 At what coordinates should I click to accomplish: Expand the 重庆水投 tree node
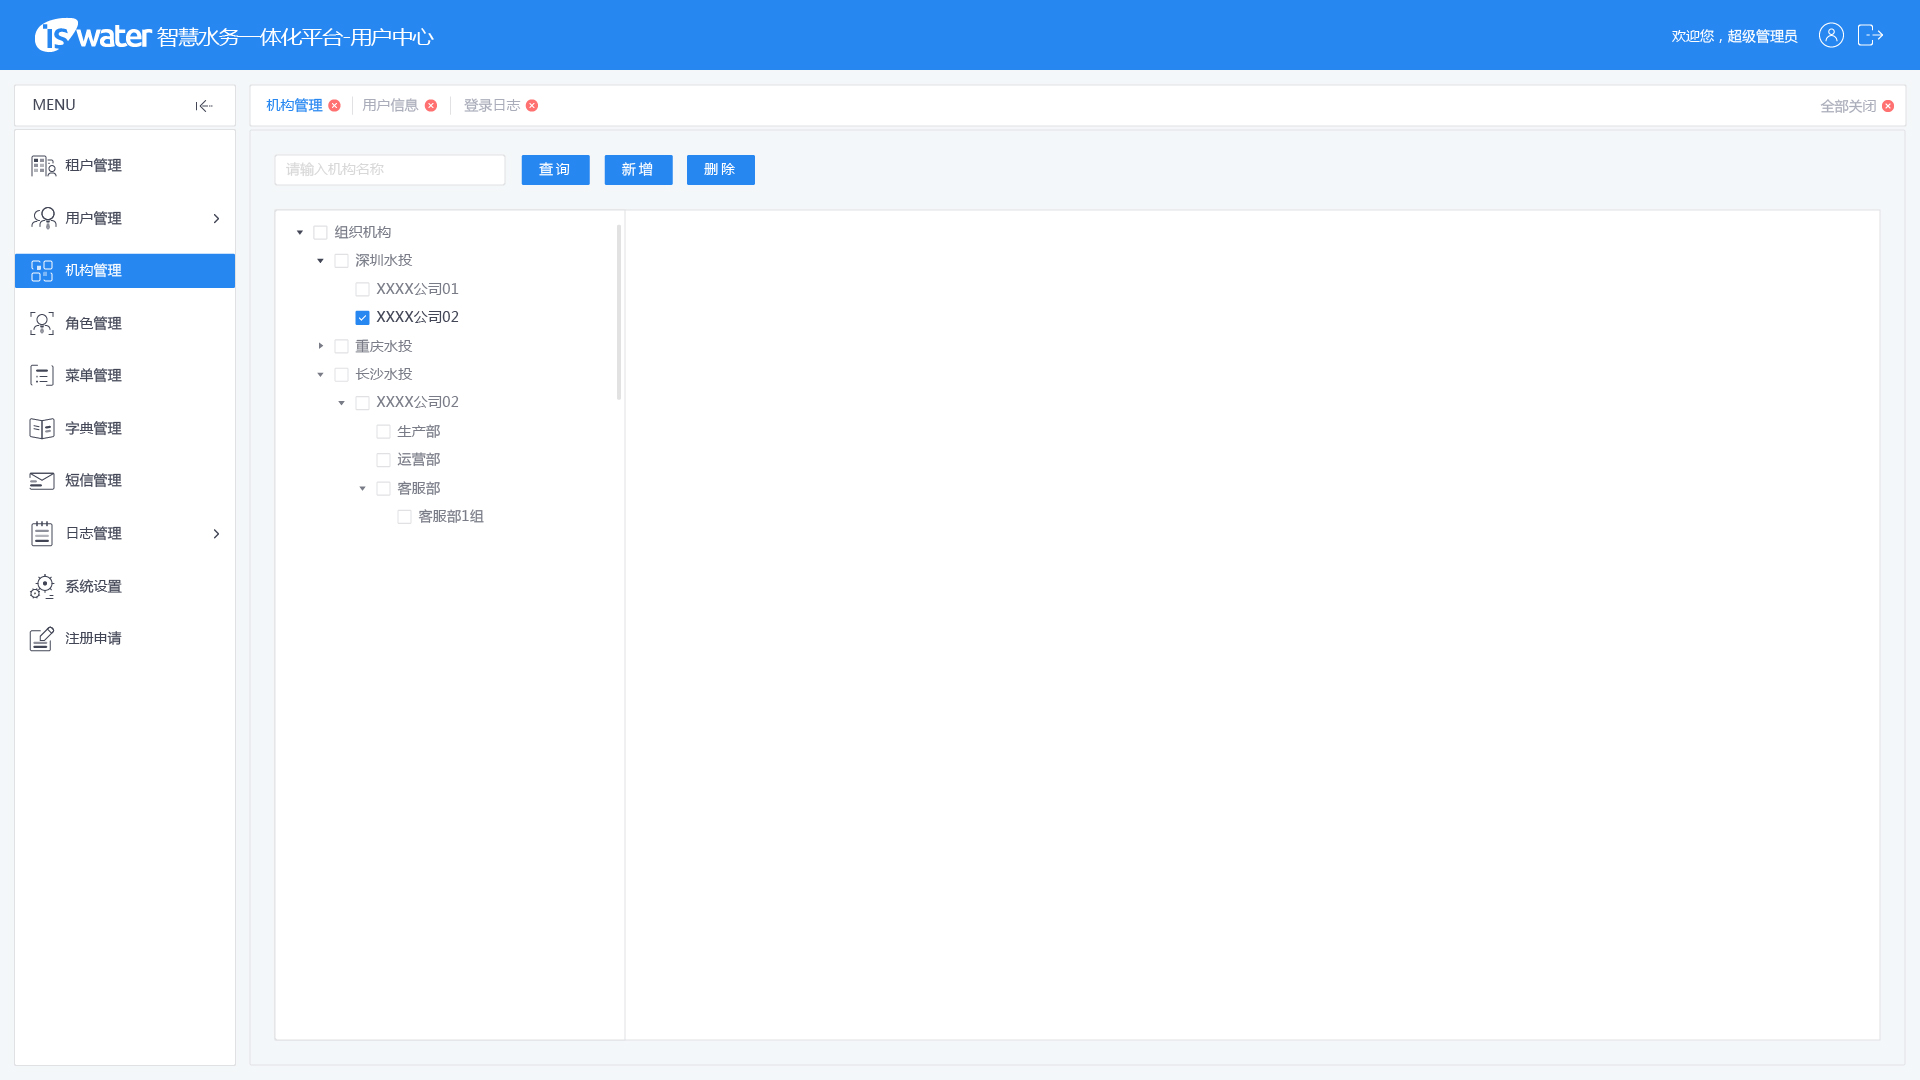pos(321,346)
